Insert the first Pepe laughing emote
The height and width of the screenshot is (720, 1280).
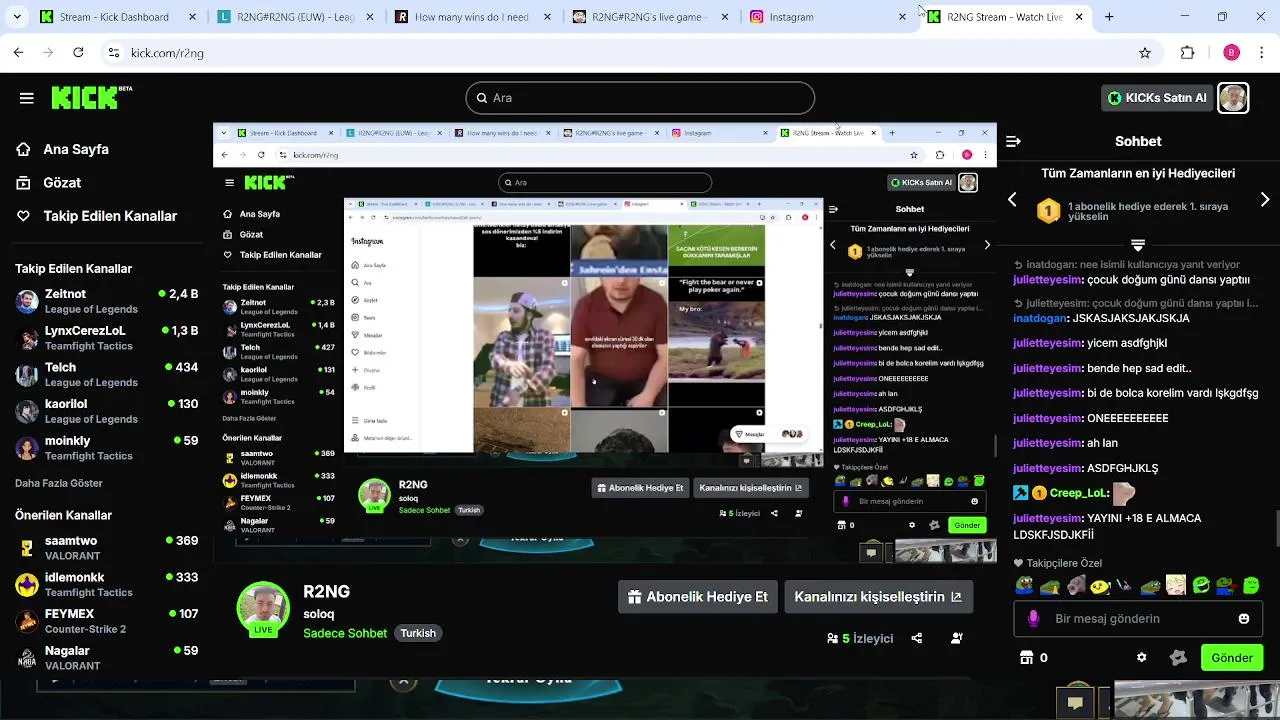pyautogui.click(x=1024, y=585)
